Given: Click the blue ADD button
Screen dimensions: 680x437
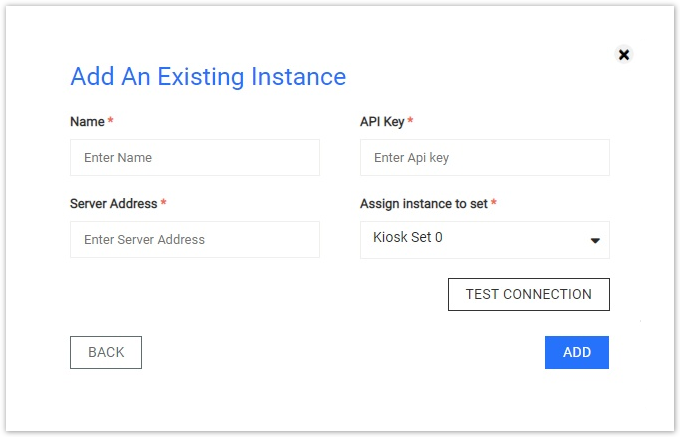Looking at the screenshot, I should pyautogui.click(x=577, y=352).
